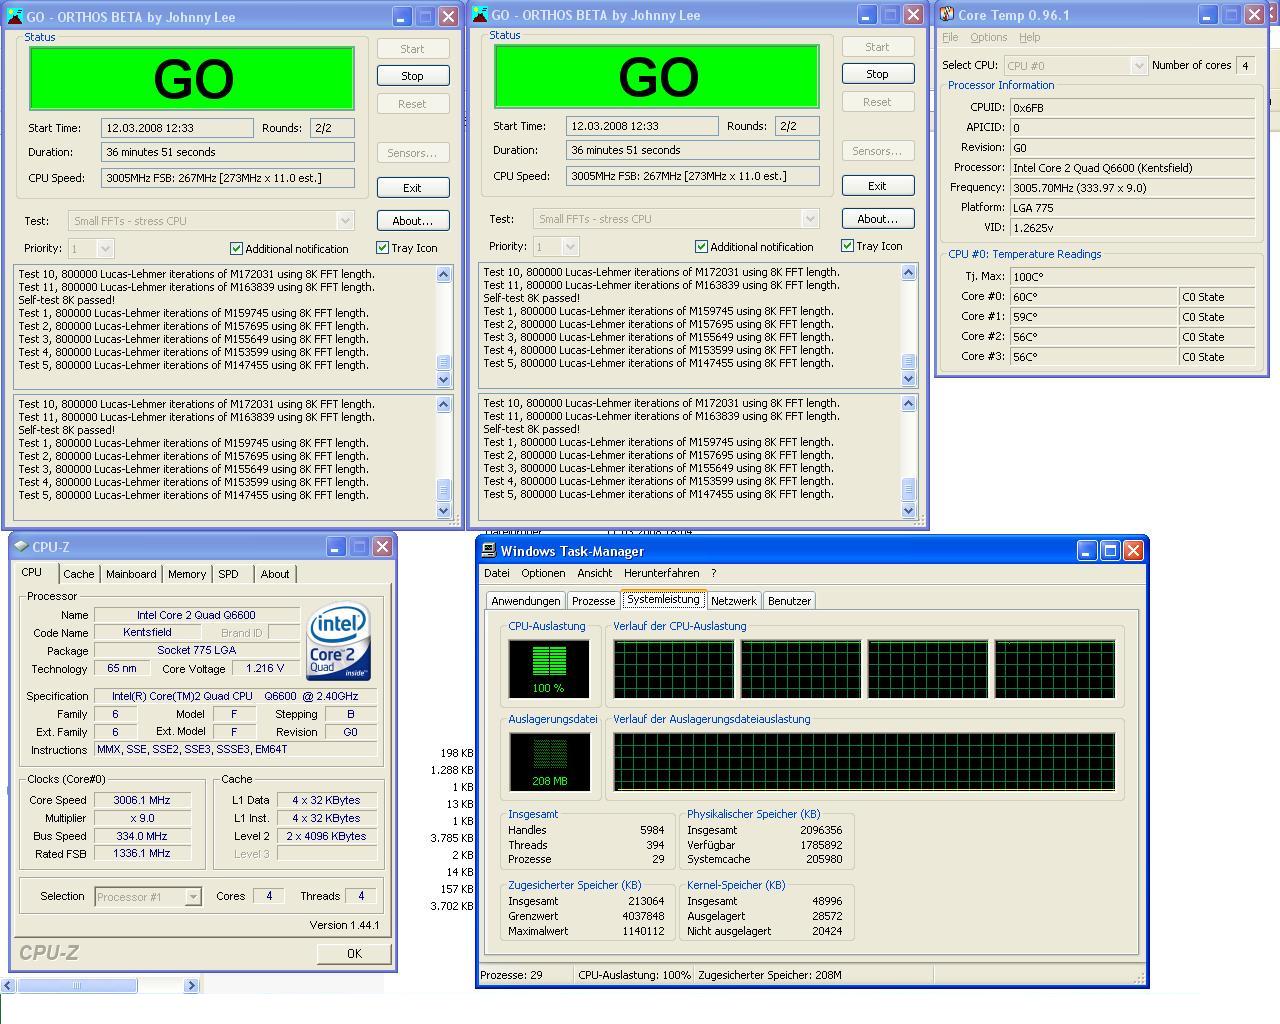Switch to Benutzer tab in Task-Manager
Viewport: 1280px width, 1024px height.
(789, 601)
